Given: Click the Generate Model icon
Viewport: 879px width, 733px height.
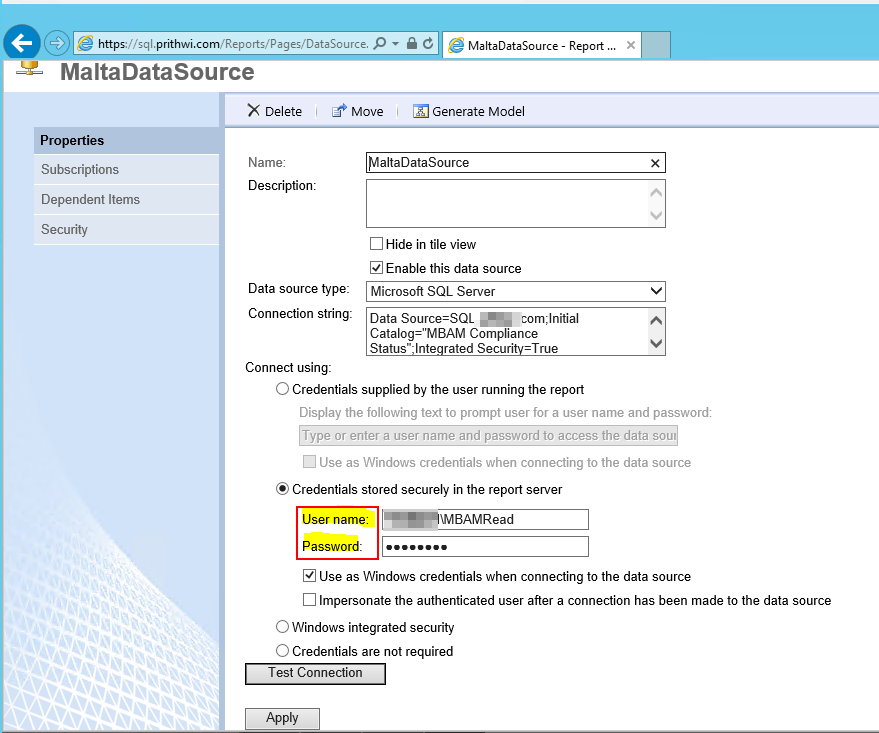Looking at the screenshot, I should pyautogui.click(x=421, y=111).
